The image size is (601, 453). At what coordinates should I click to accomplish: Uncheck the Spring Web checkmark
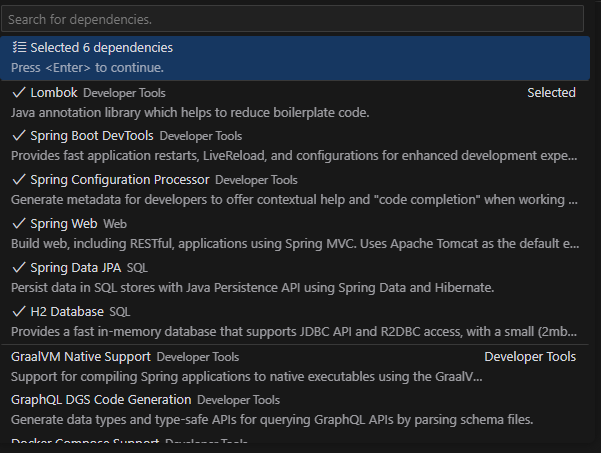19,223
